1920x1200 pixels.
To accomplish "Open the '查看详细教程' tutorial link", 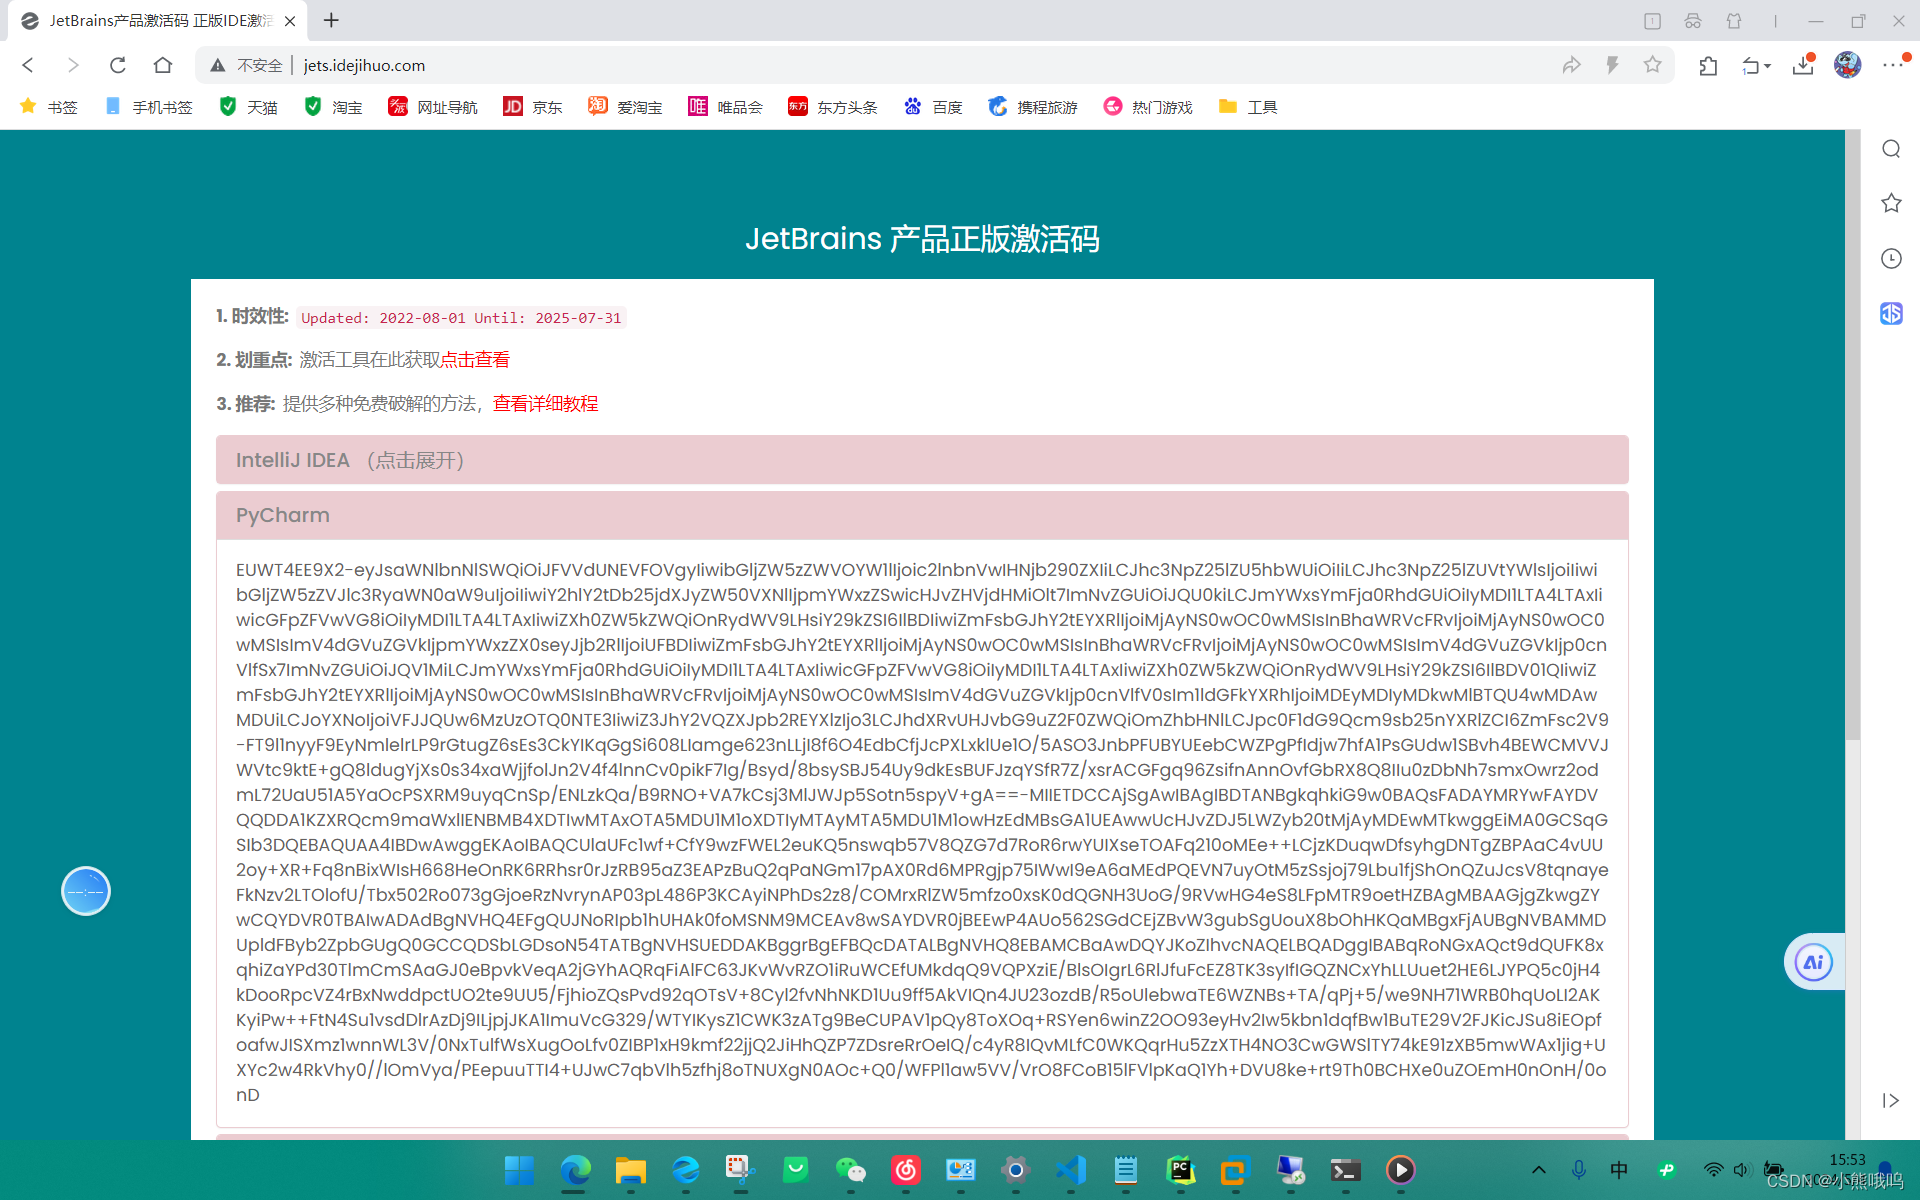I will [x=545, y=404].
